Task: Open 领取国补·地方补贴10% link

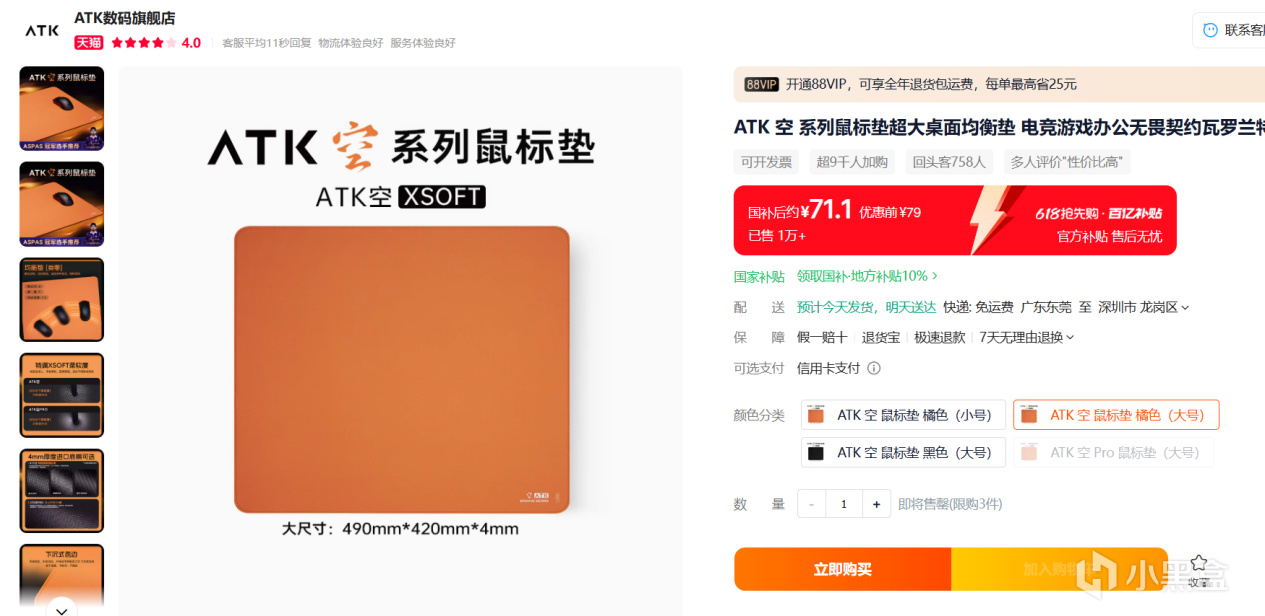Action: [x=867, y=276]
